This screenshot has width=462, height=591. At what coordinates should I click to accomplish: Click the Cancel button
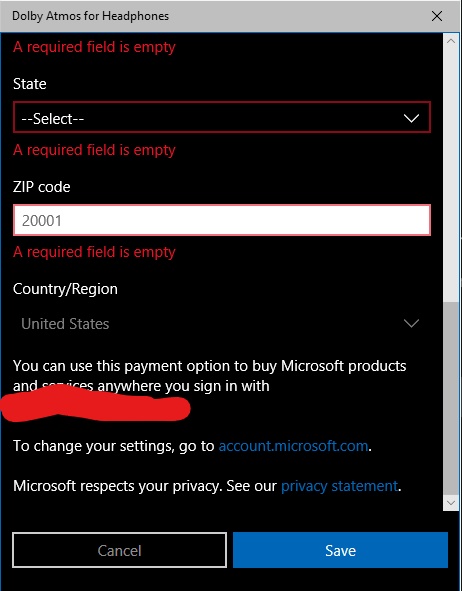(x=119, y=550)
